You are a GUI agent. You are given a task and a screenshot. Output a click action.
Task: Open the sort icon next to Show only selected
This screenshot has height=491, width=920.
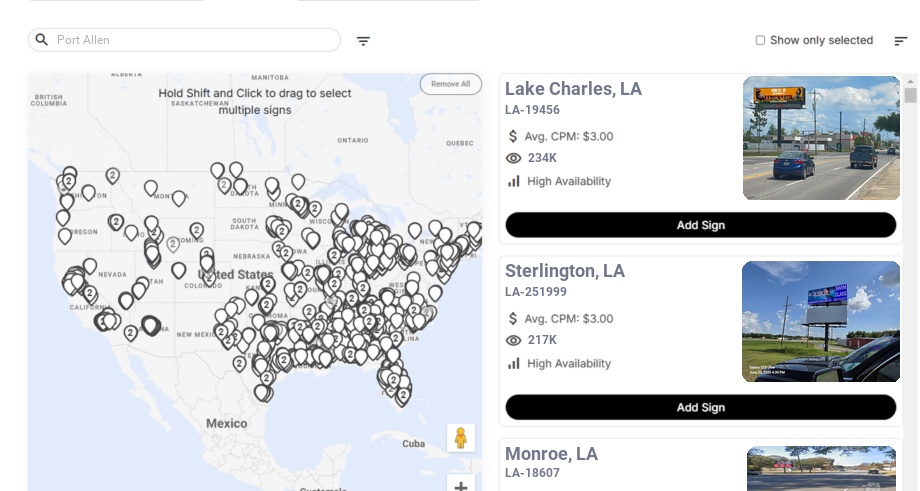[x=901, y=41]
